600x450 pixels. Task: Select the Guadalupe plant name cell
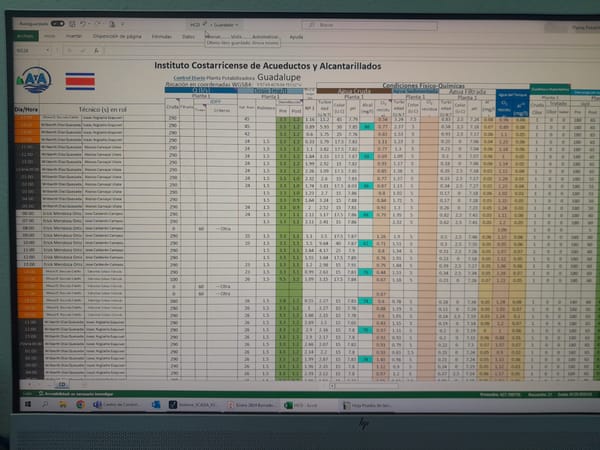pos(279,77)
